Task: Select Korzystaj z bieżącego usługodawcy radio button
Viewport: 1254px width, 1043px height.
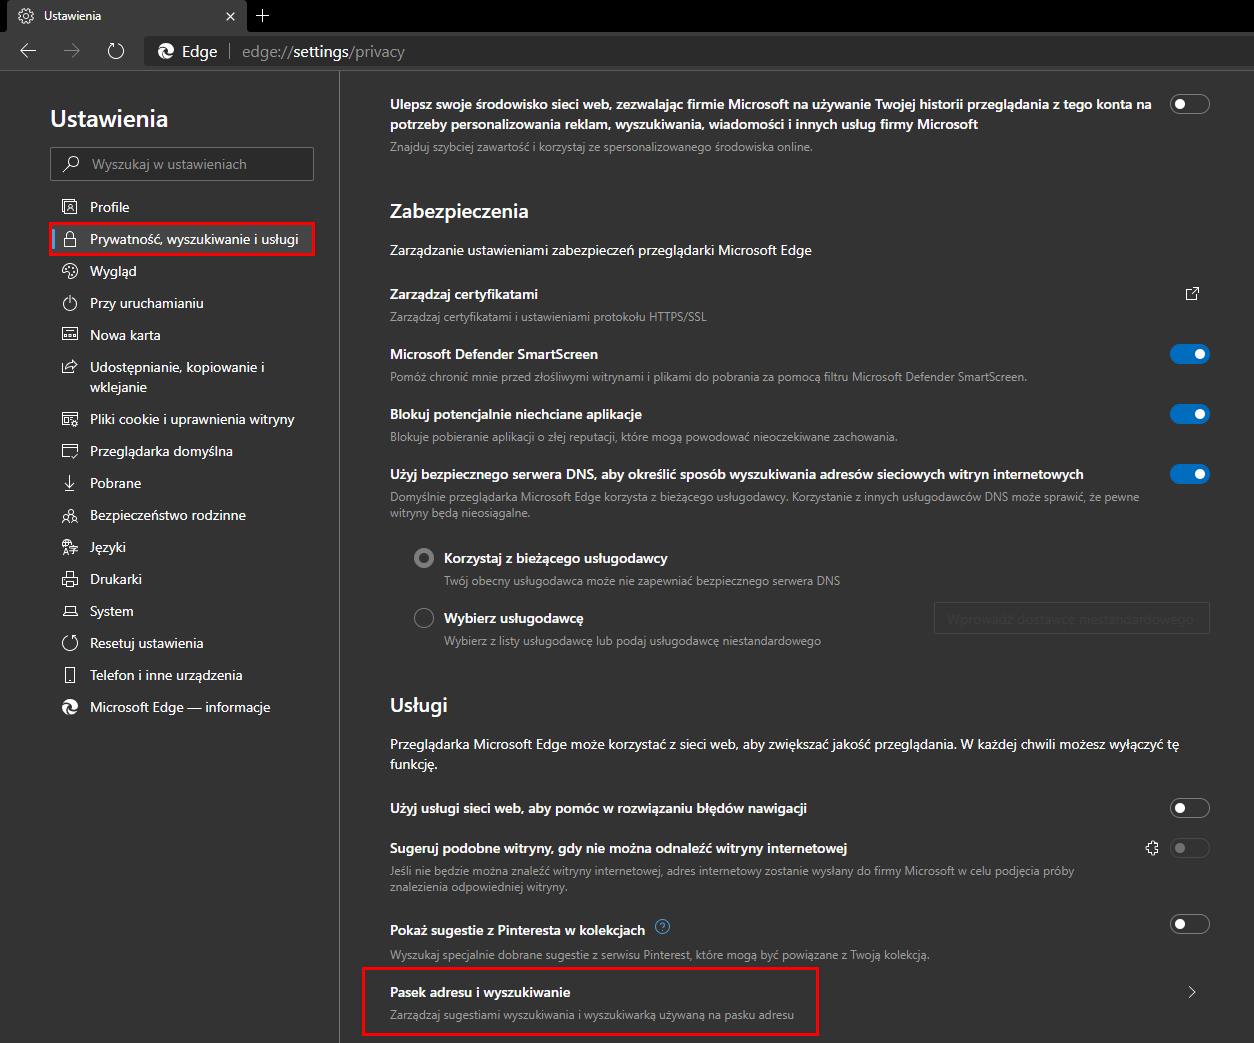Action: pos(424,558)
